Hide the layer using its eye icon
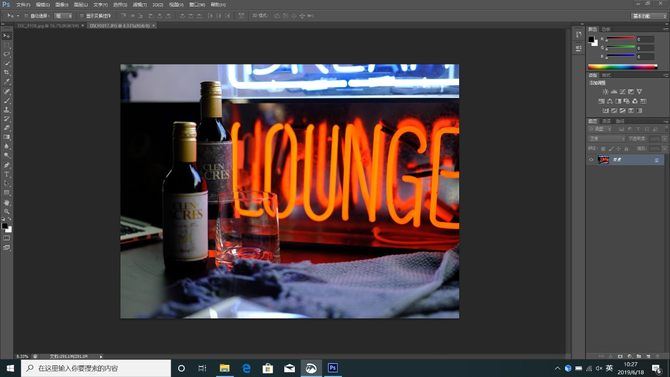Image resolution: width=670 pixels, height=377 pixels. pyautogui.click(x=591, y=159)
